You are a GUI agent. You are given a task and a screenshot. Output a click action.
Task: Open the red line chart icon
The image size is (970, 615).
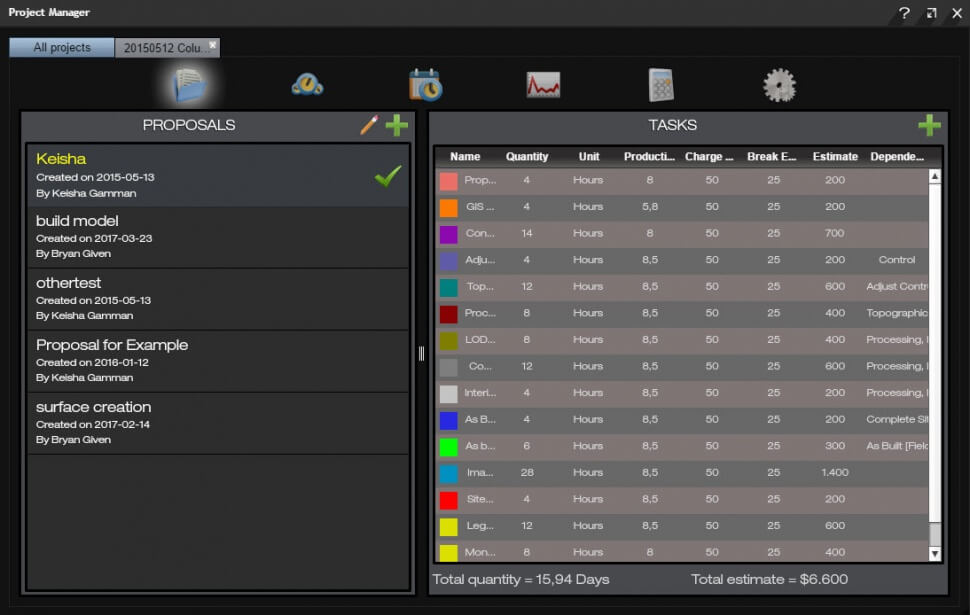point(543,85)
